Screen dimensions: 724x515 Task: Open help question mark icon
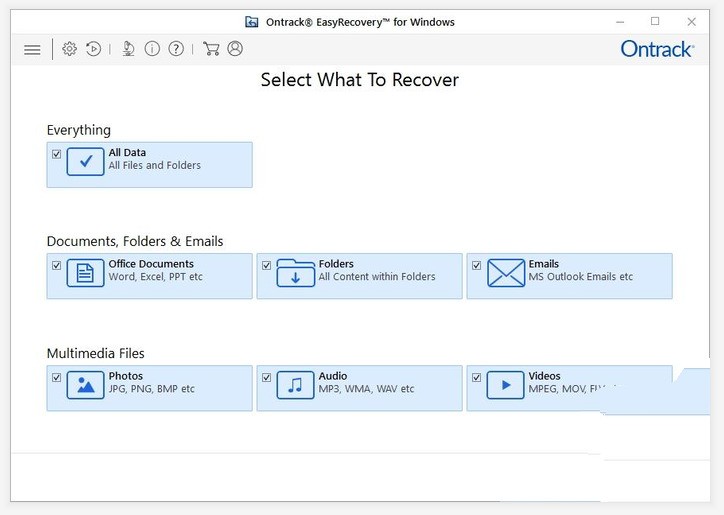[176, 48]
